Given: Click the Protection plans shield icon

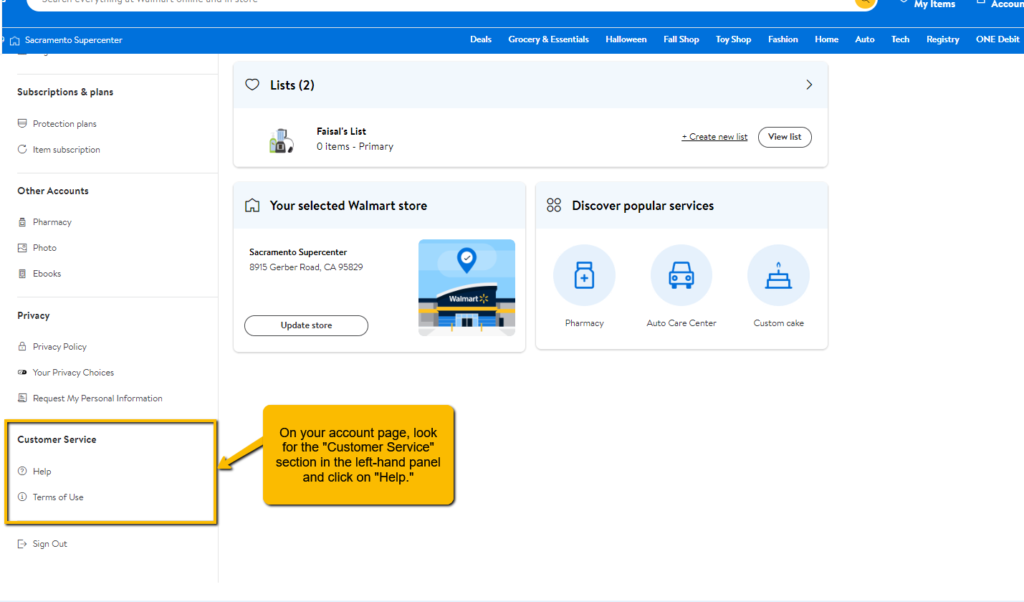Looking at the screenshot, I should [22, 123].
